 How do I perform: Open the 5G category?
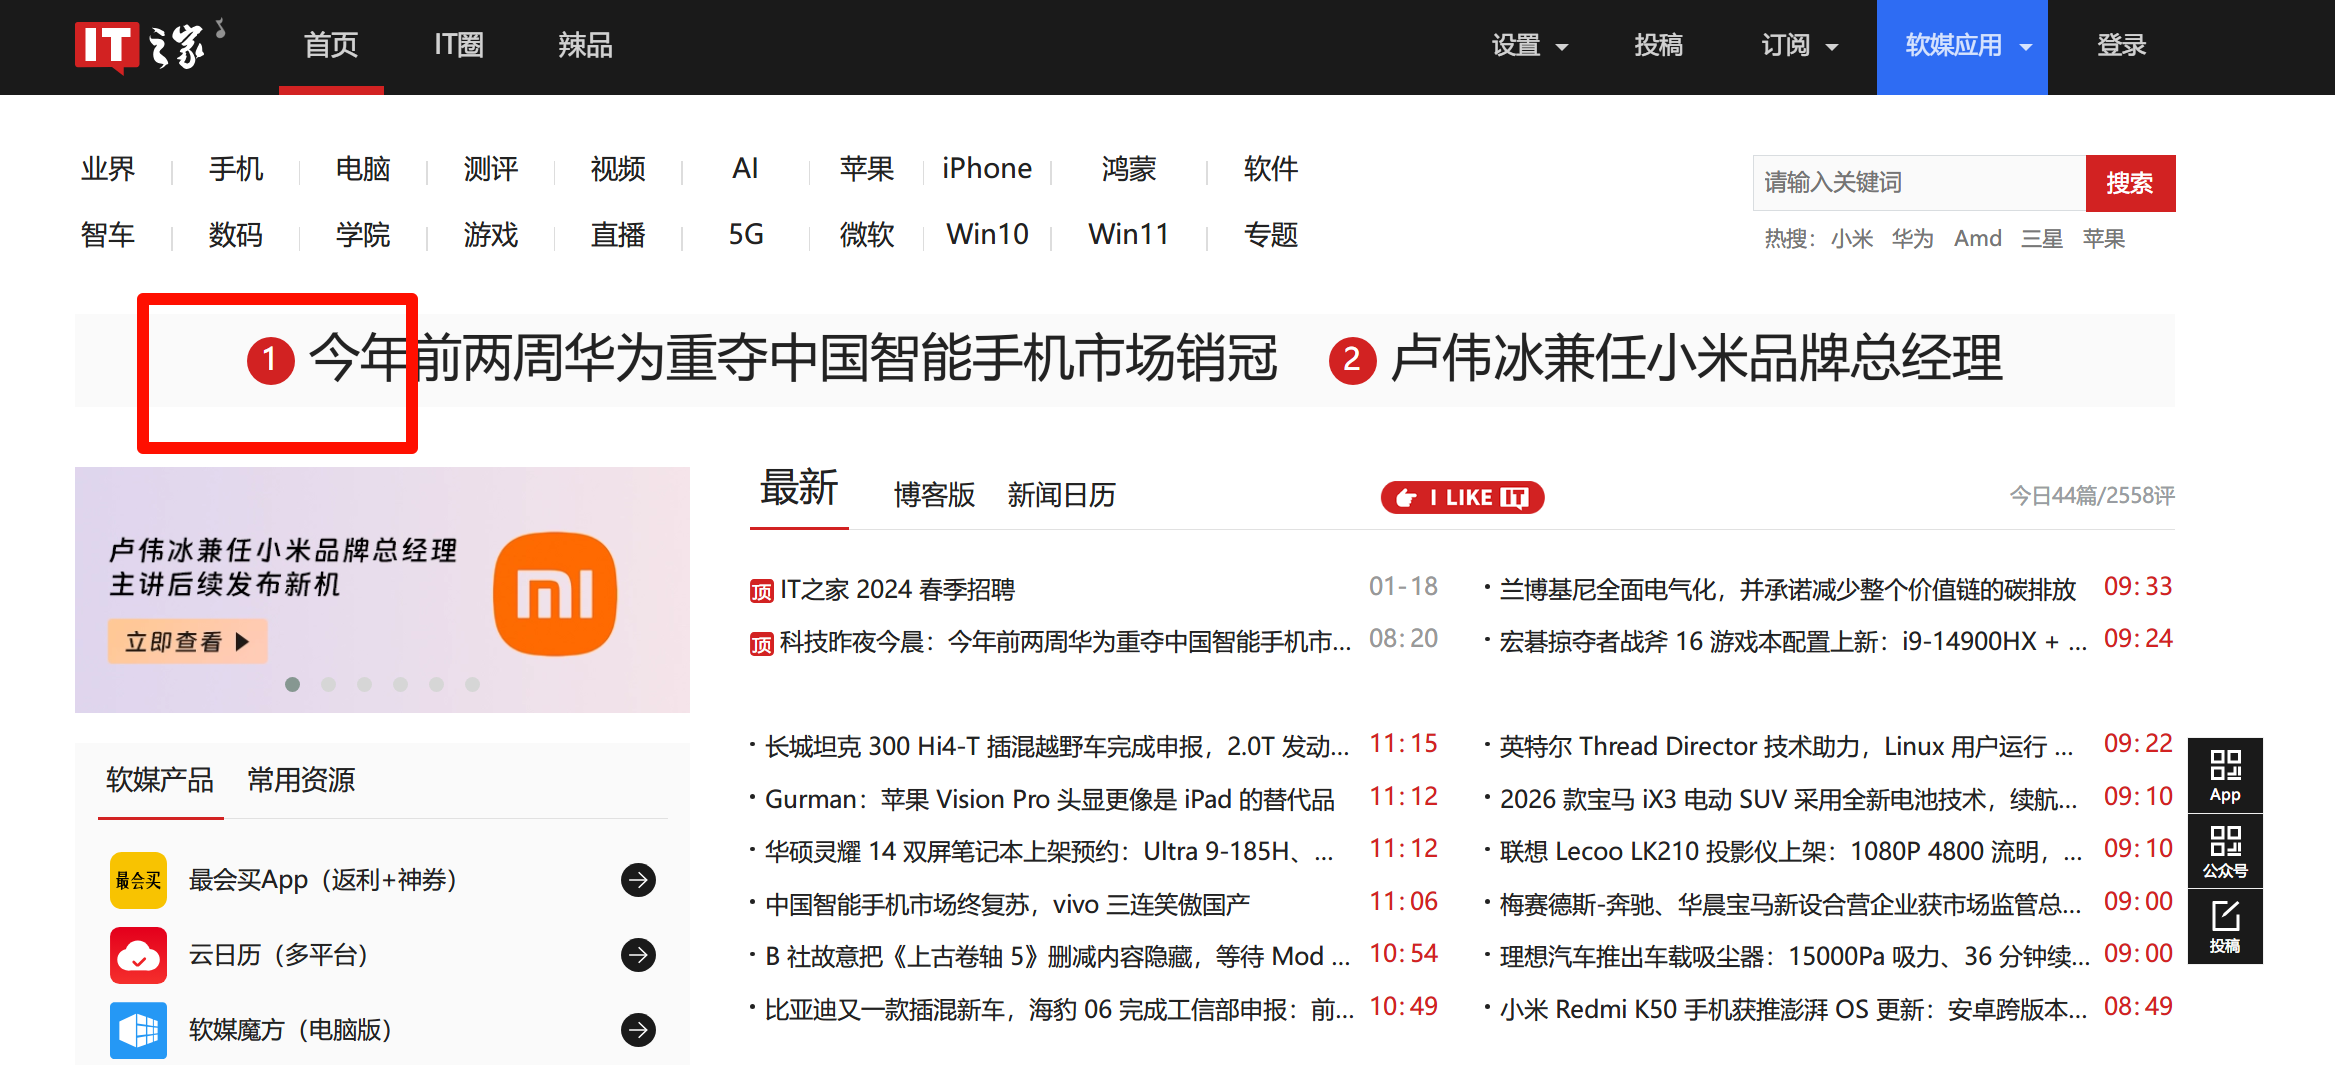(x=745, y=235)
